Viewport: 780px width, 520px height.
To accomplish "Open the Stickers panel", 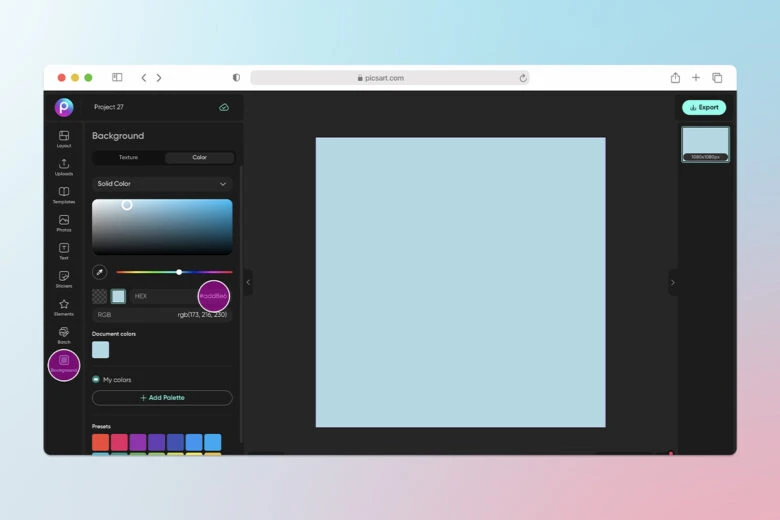I will tap(64, 277).
